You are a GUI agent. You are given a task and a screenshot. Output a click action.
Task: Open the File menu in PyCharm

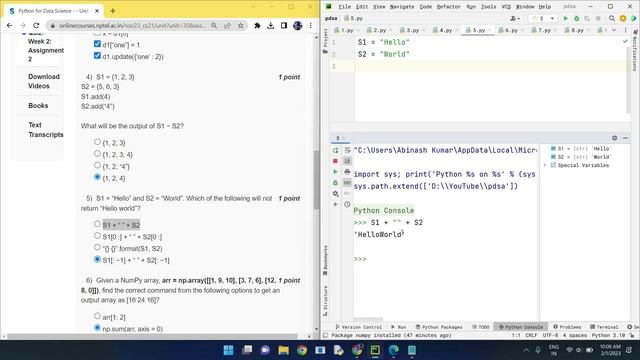coord(344,7)
